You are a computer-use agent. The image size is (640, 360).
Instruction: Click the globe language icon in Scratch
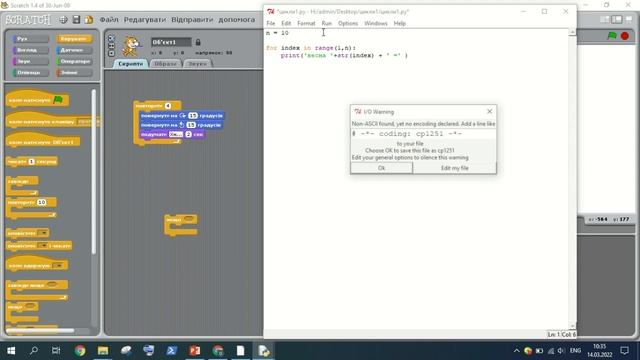(63, 19)
